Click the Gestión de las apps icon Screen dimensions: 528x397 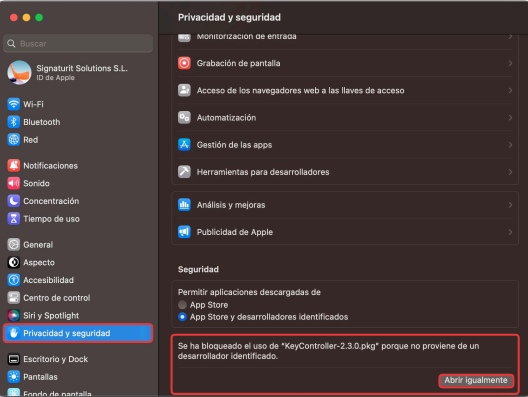(x=184, y=145)
